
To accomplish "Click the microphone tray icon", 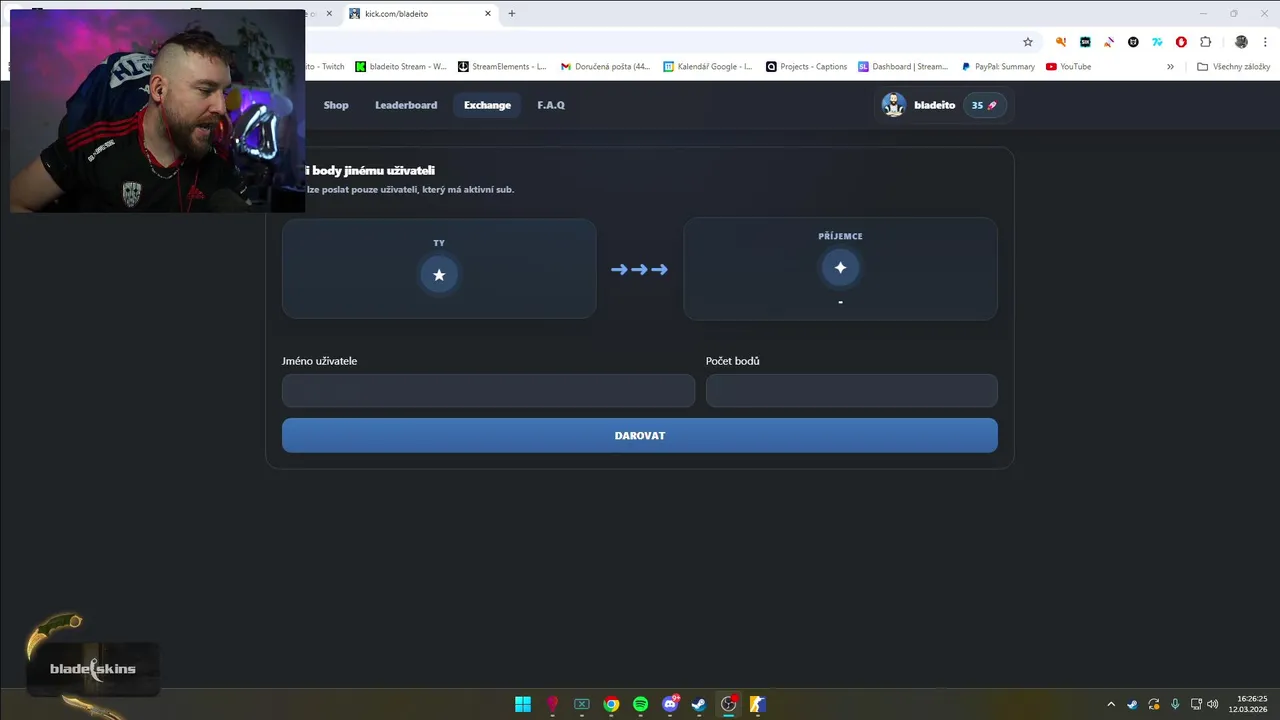I will click(x=1175, y=704).
